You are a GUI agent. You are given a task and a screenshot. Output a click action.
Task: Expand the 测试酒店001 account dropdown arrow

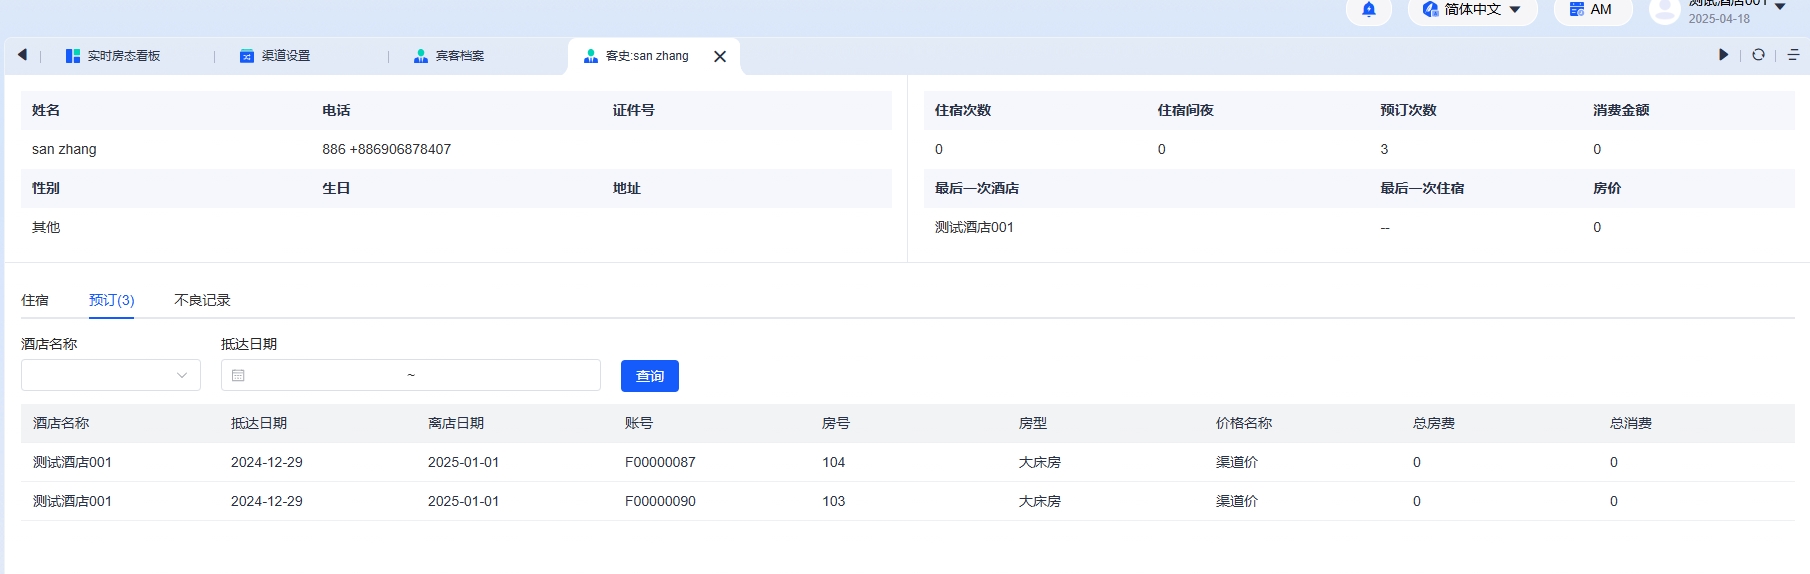coord(1780,8)
